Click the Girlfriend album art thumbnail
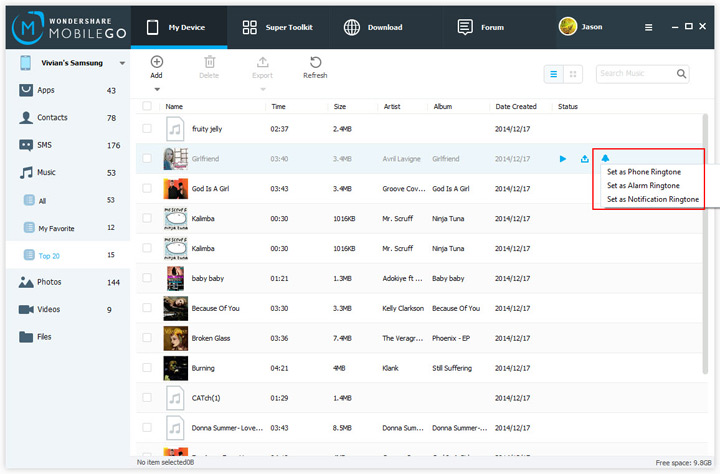Screen dimensions: 720x474 coord(175,159)
